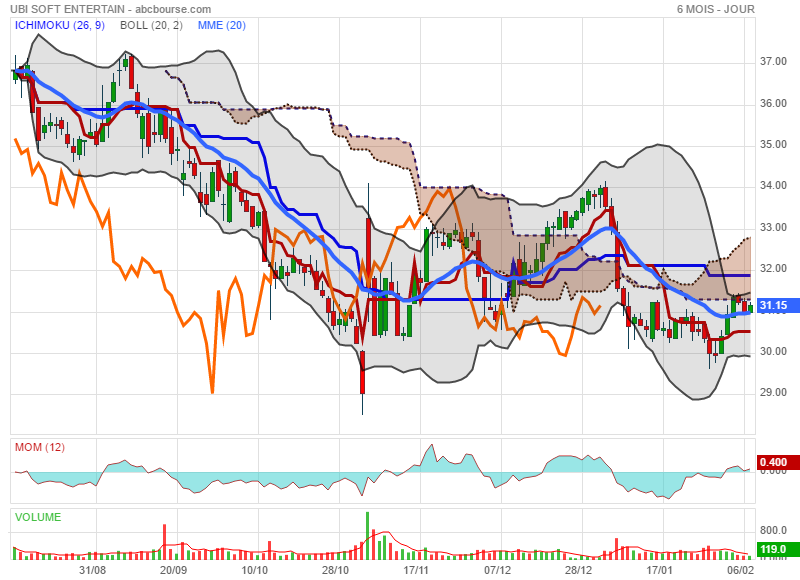Click the 17/01 date axis label
Viewport: 800px width, 580px height.
click(659, 570)
